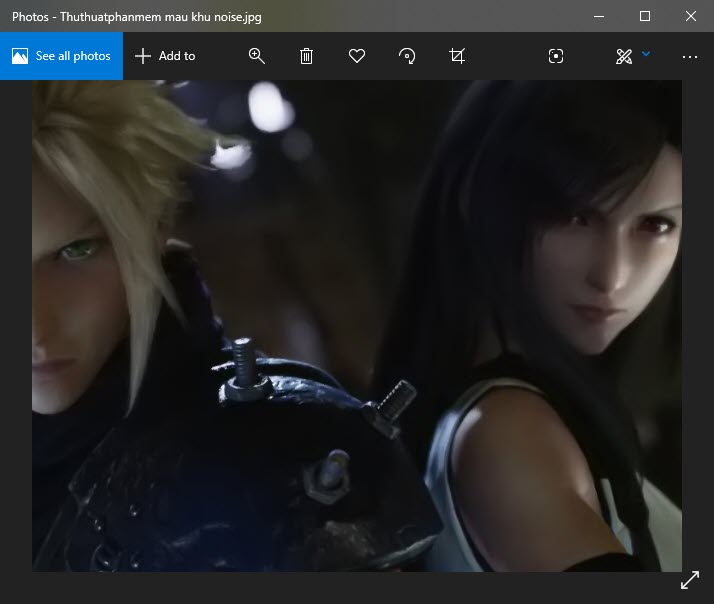Expand the blue chevron next to Edit & Create
The image size is (714, 604).
[646, 54]
